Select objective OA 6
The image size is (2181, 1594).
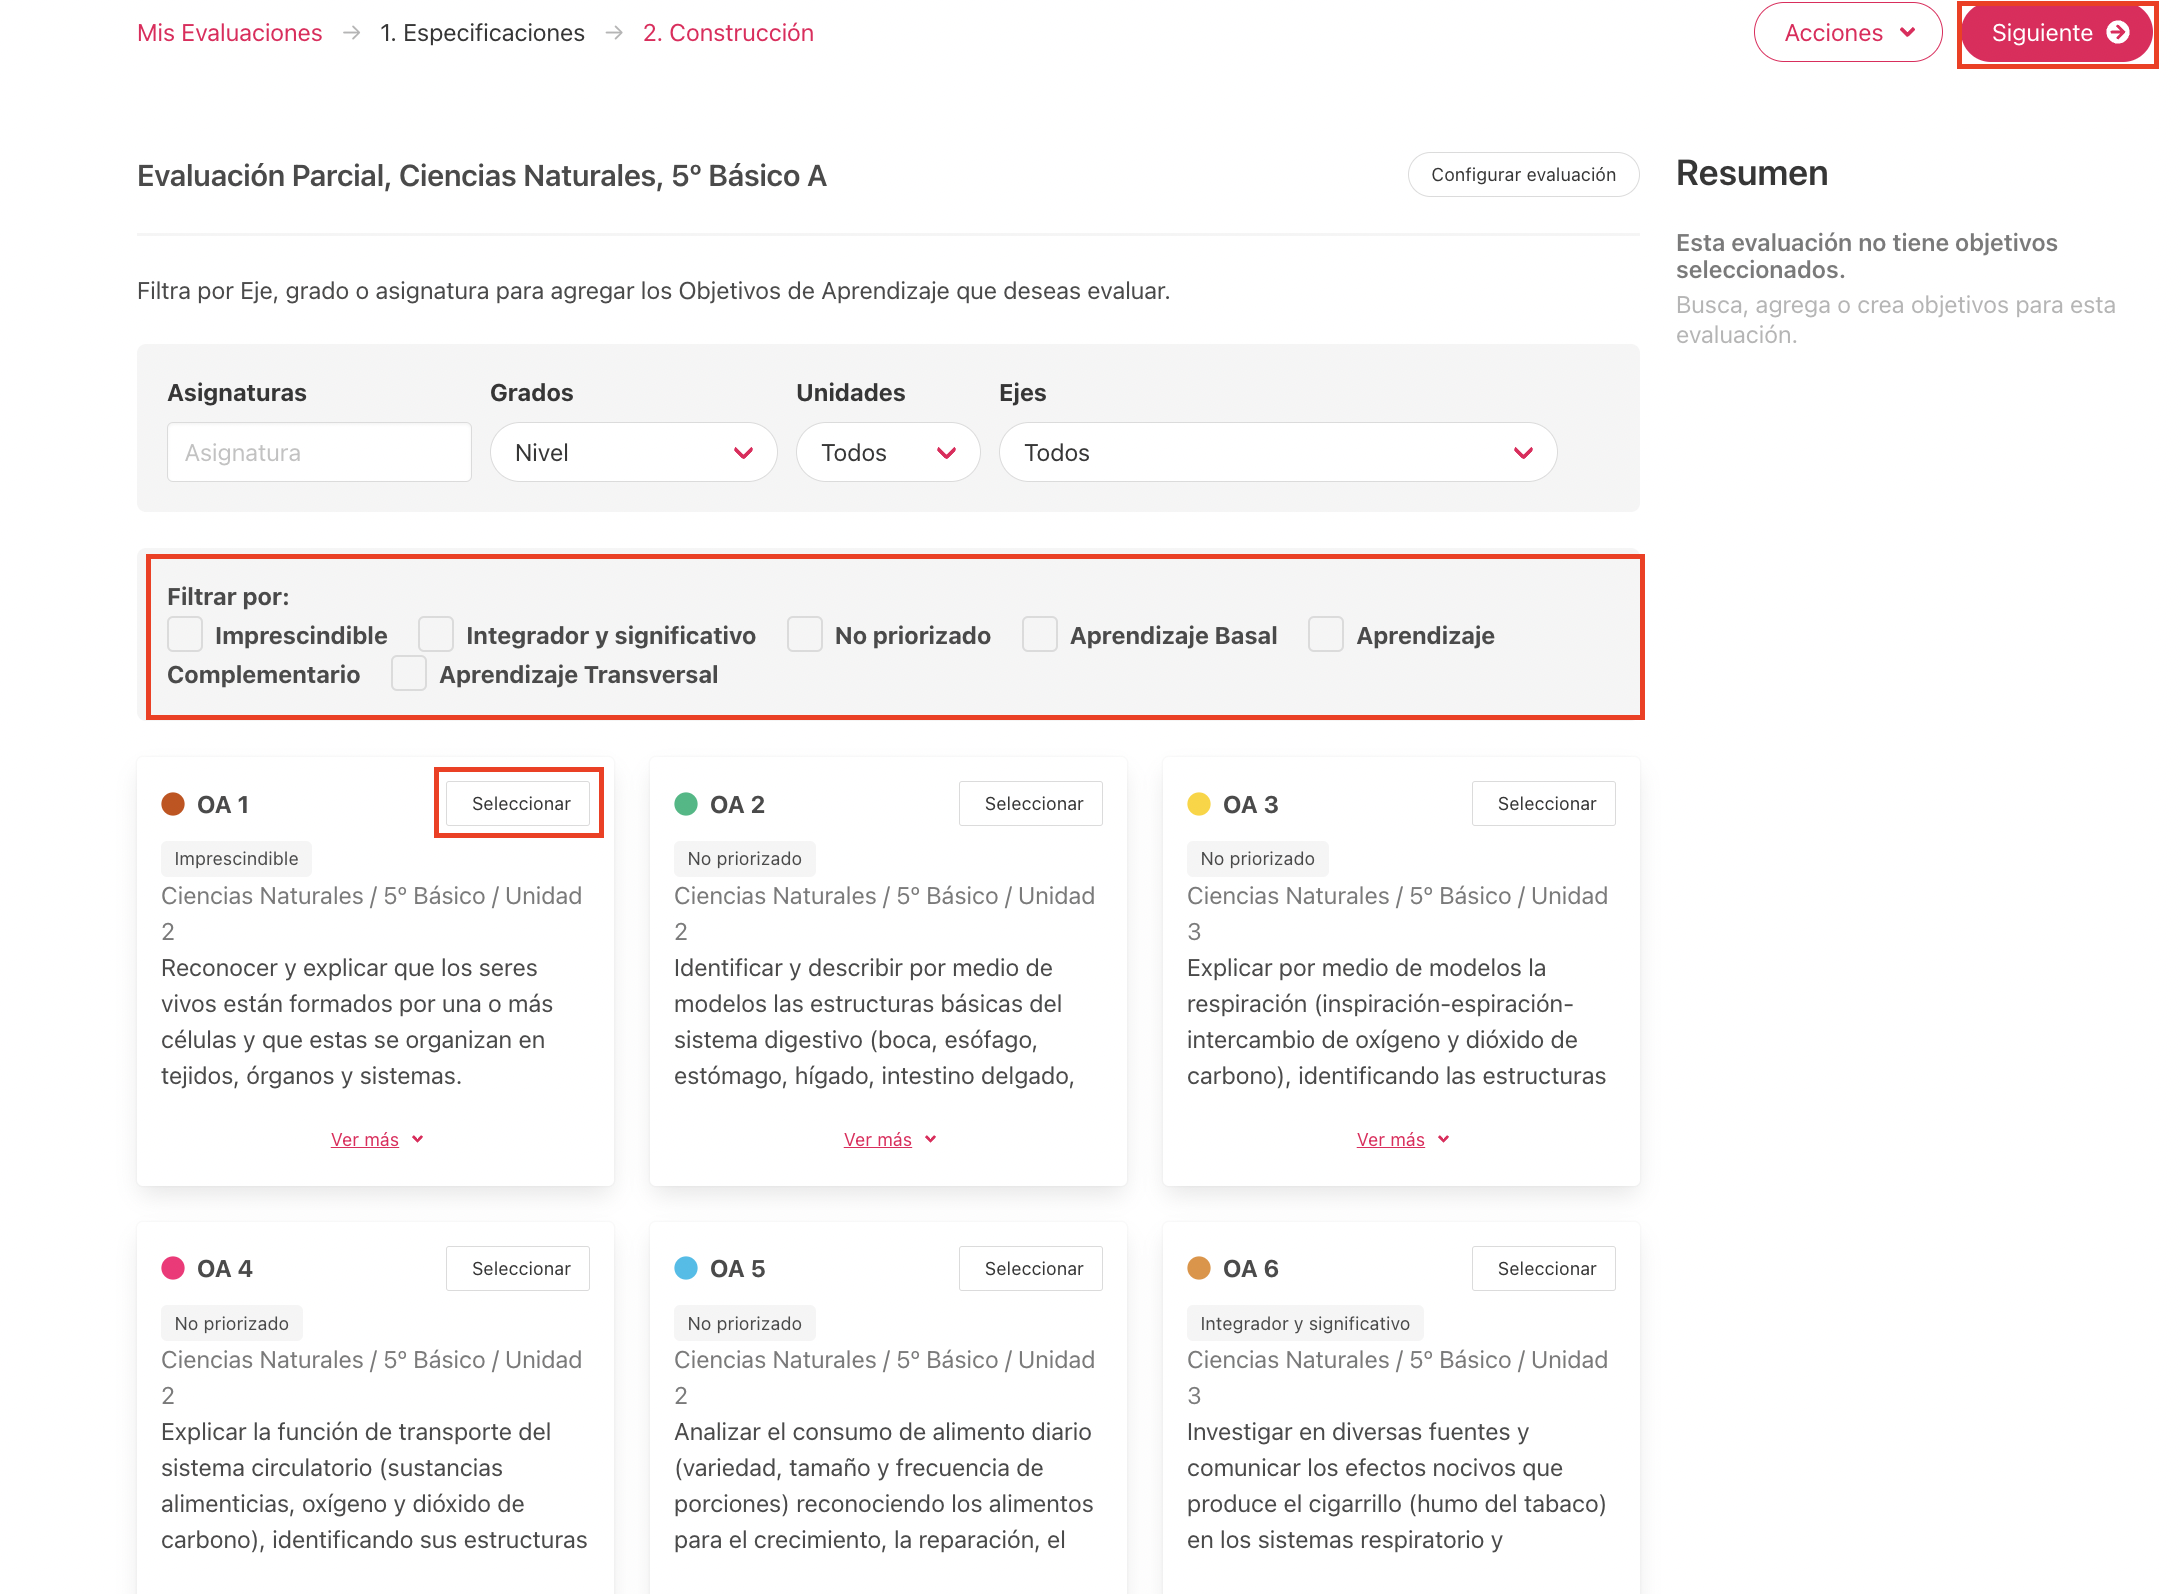1544,1268
